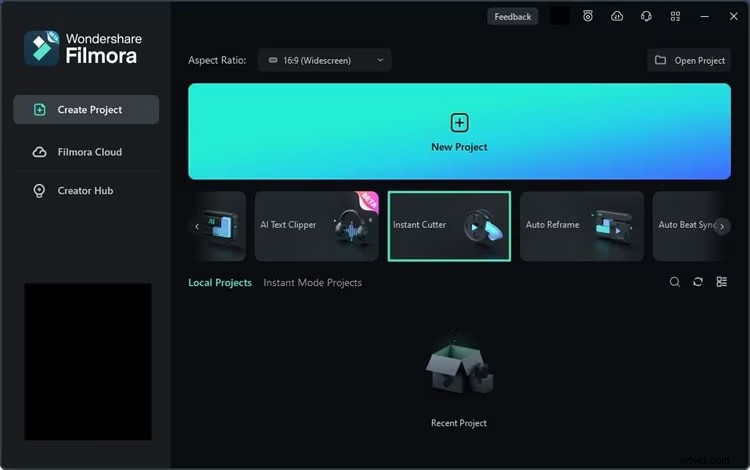Open the Auto Reframe tool card
Image resolution: width=750 pixels, height=470 pixels.
click(x=582, y=226)
